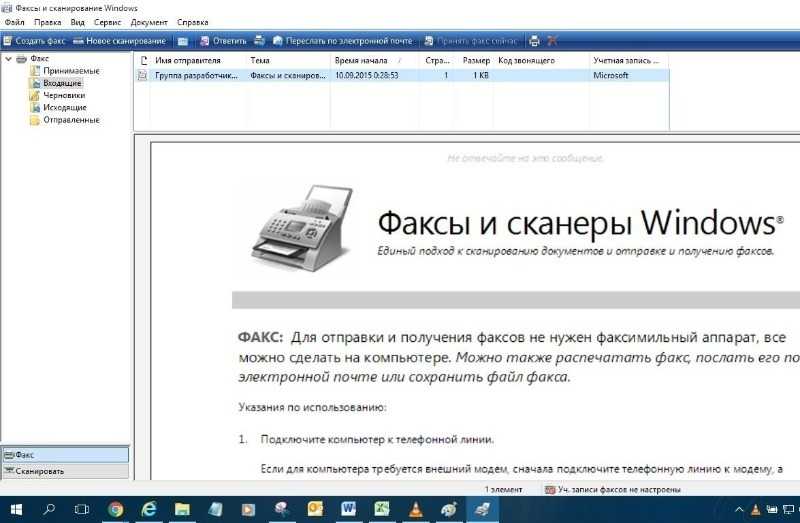Viewport: 800px width, 523px height.
Task: Click the Ответить reply icon
Action: 223,41
